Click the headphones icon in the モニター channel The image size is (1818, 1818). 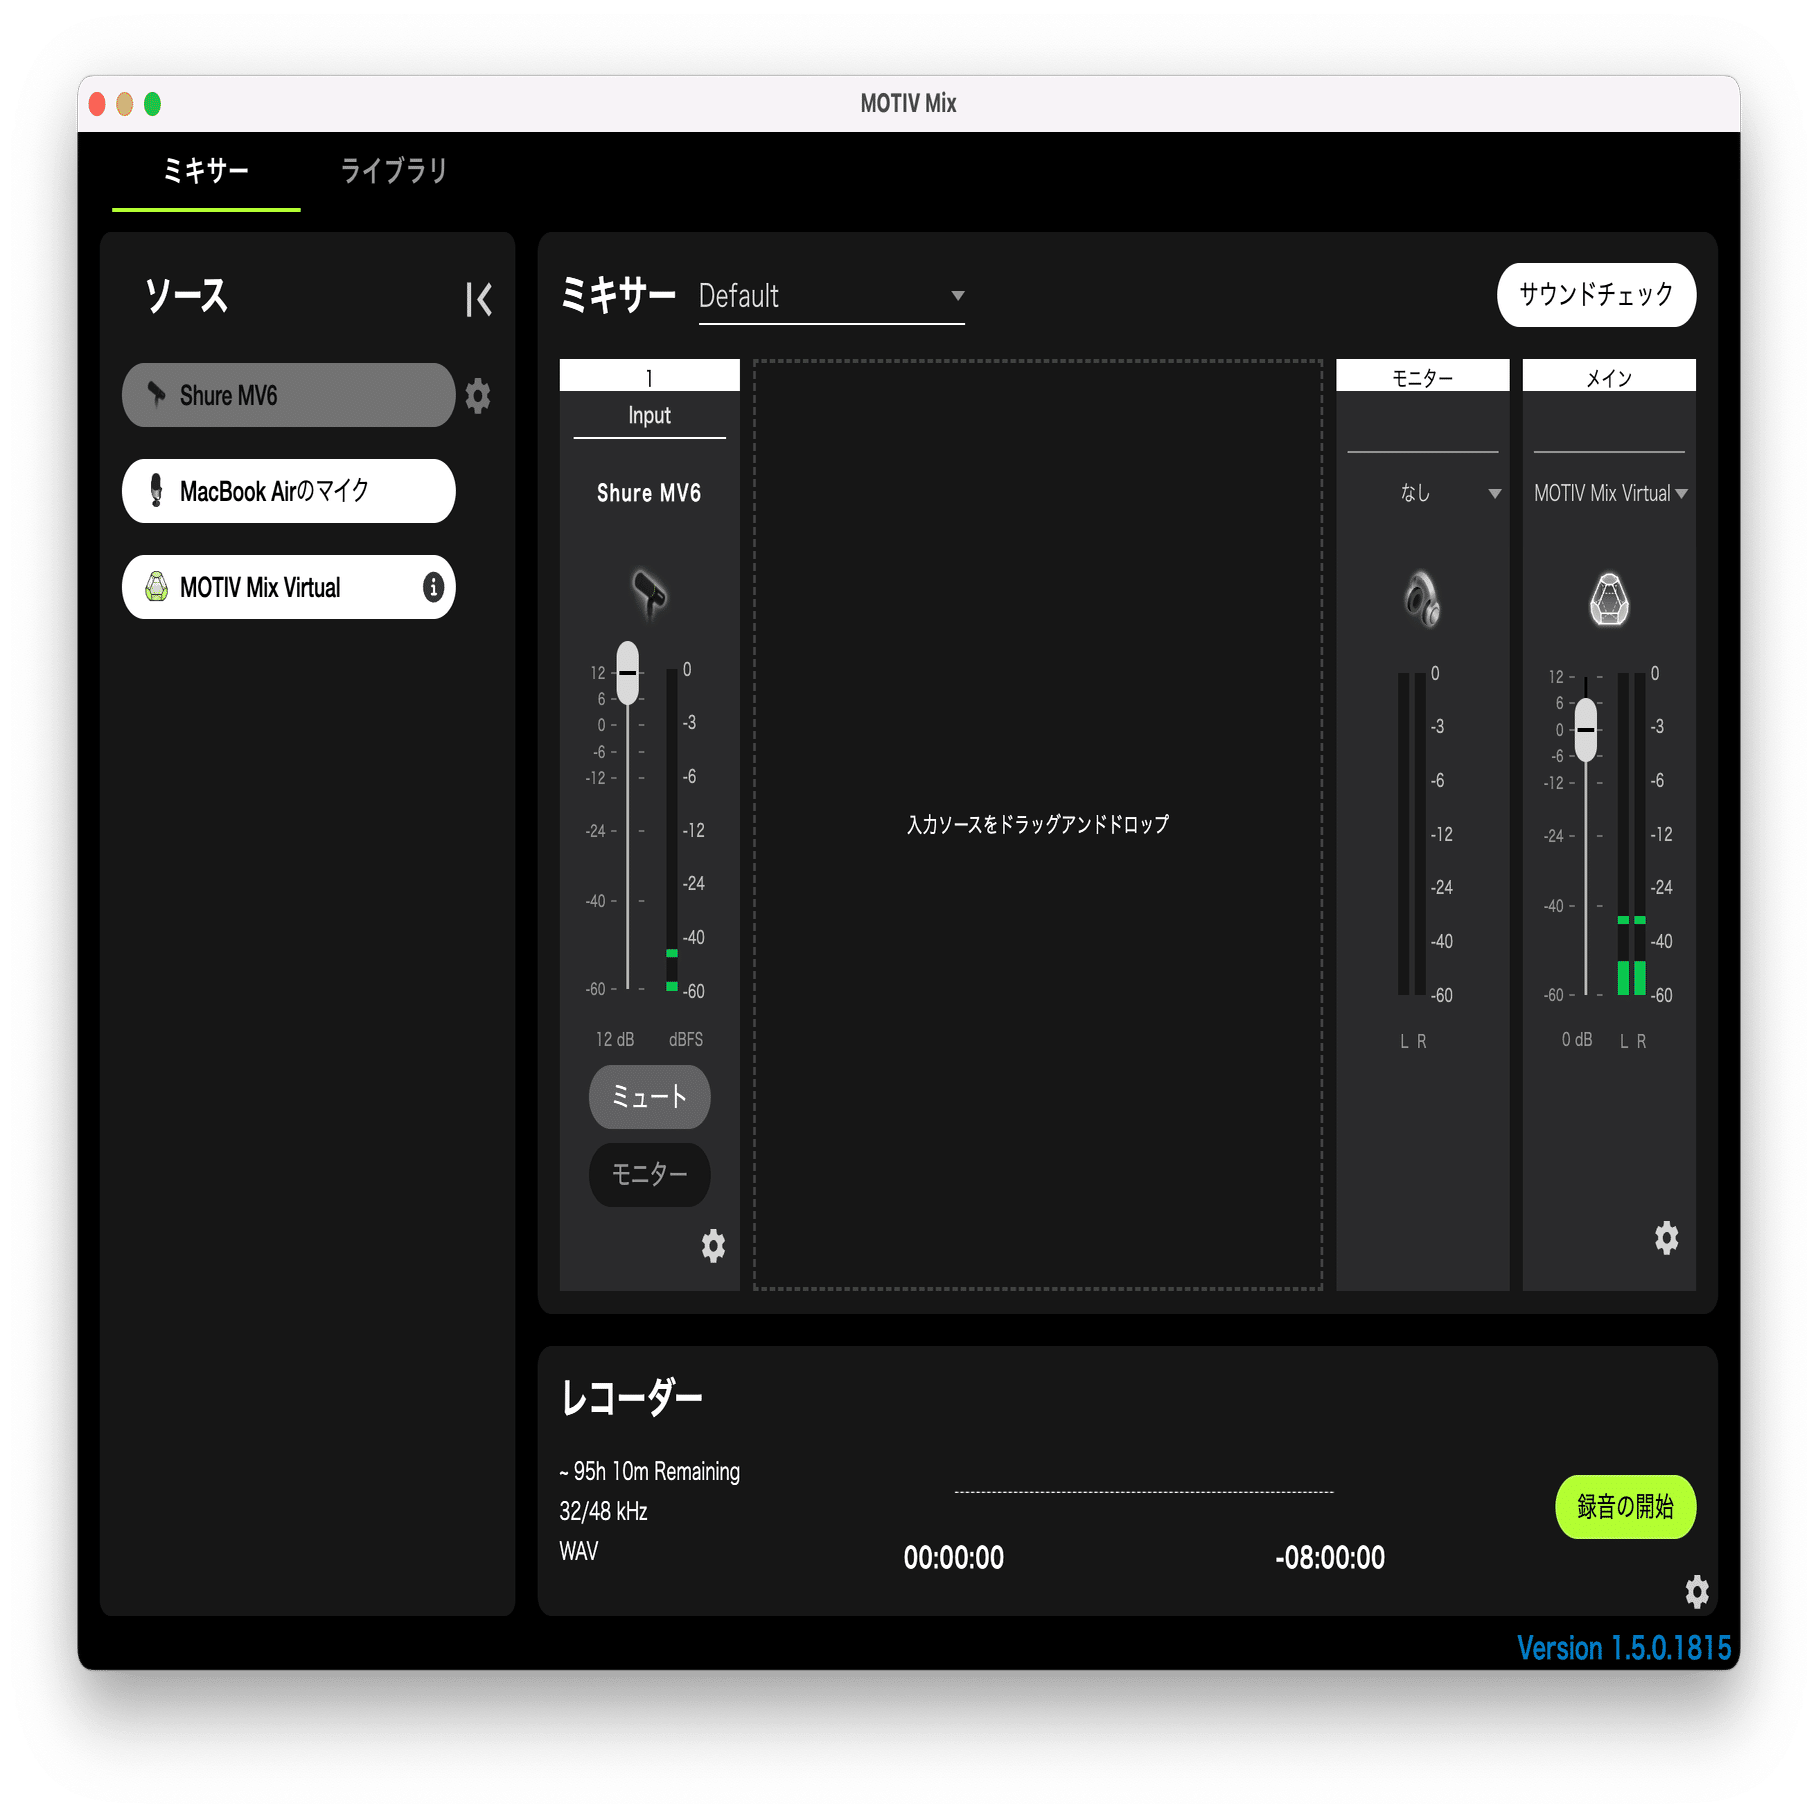[x=1422, y=600]
